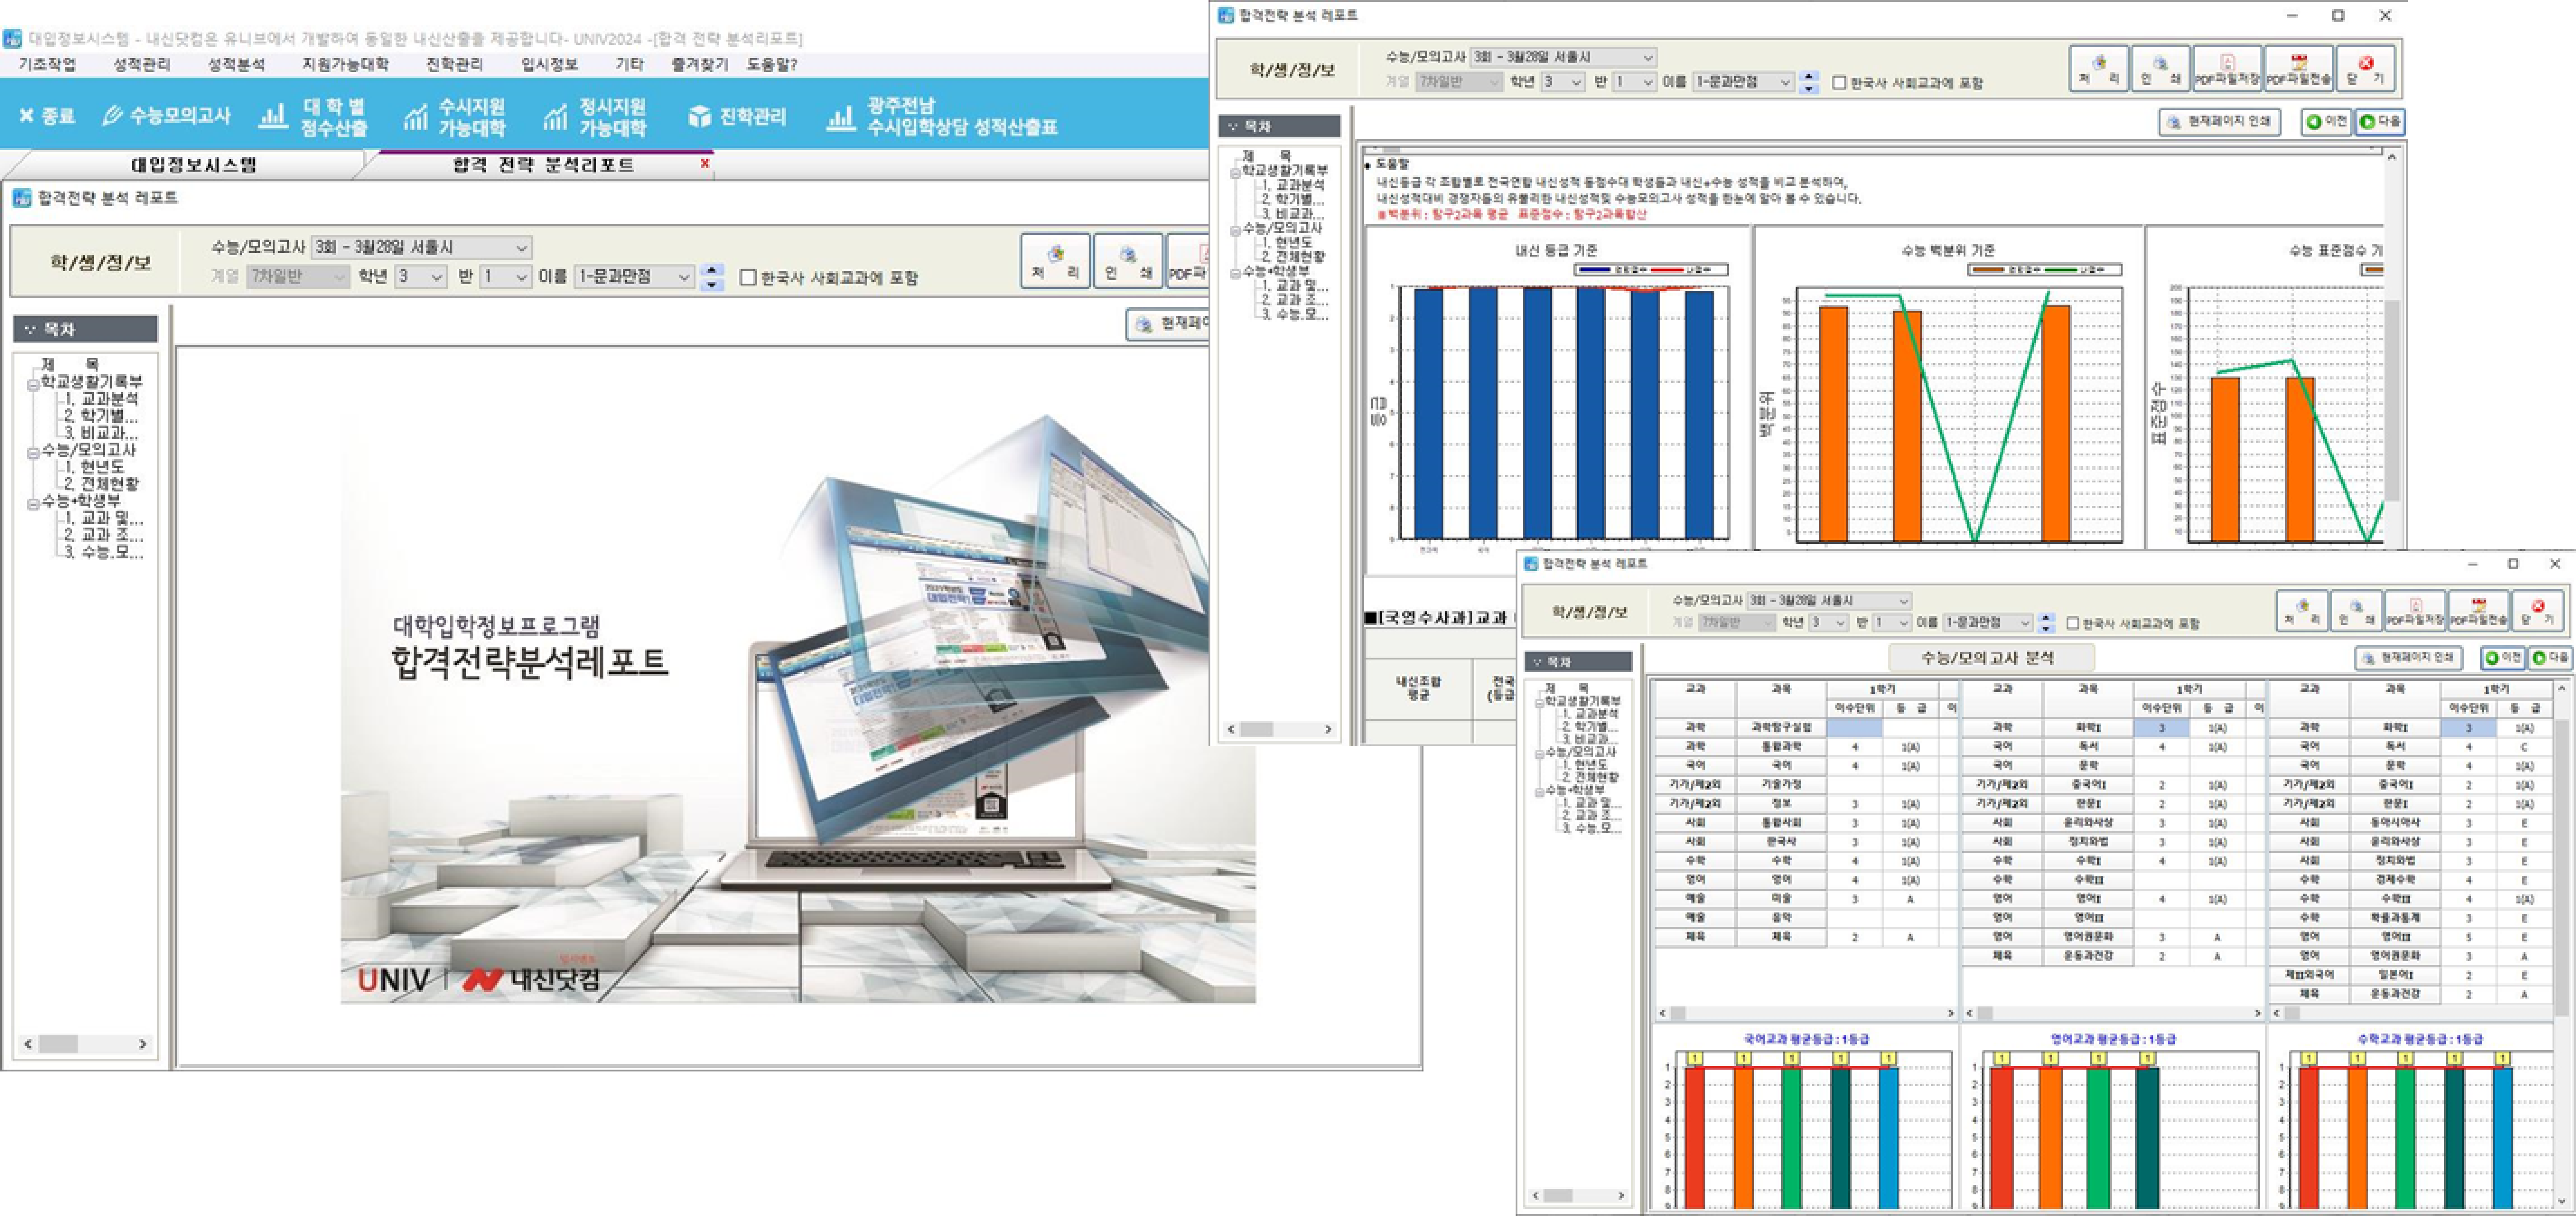Image resolution: width=2576 pixels, height=1216 pixels.
Task: Open 정시지원 가능대학 toolbar item
Action: tap(595, 117)
